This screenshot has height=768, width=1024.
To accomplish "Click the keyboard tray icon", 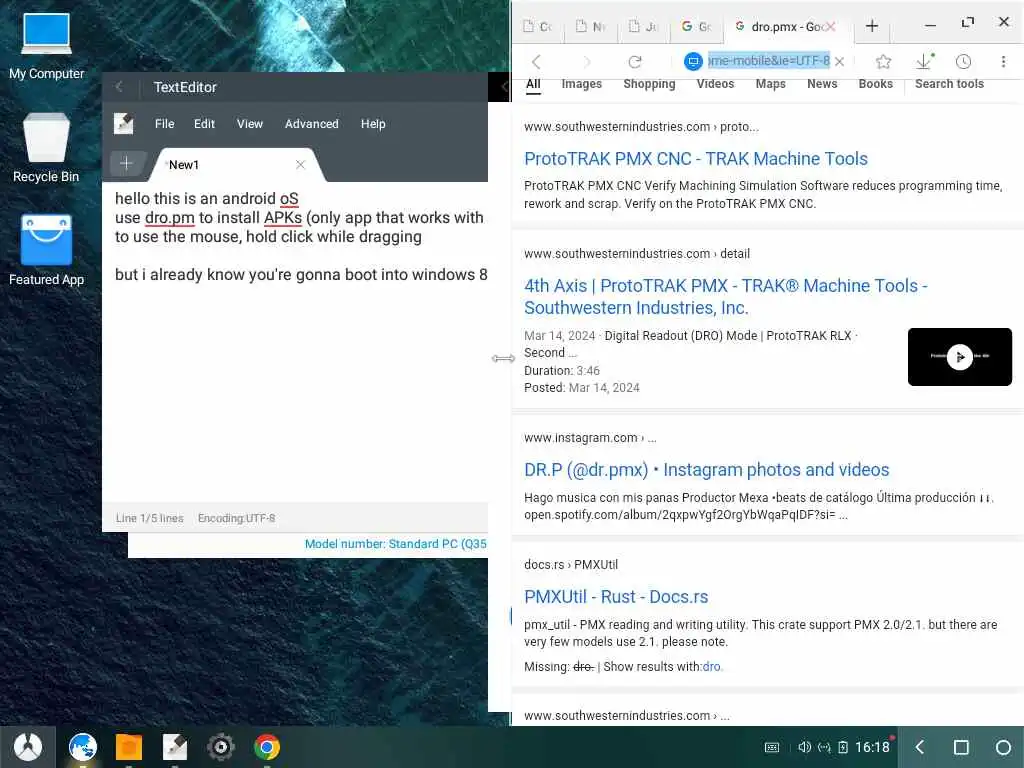I will (772, 747).
